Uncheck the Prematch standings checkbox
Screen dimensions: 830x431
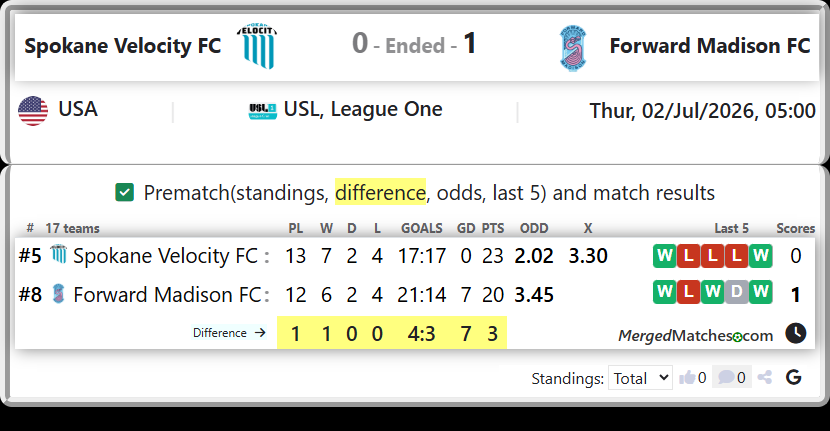click(x=124, y=193)
